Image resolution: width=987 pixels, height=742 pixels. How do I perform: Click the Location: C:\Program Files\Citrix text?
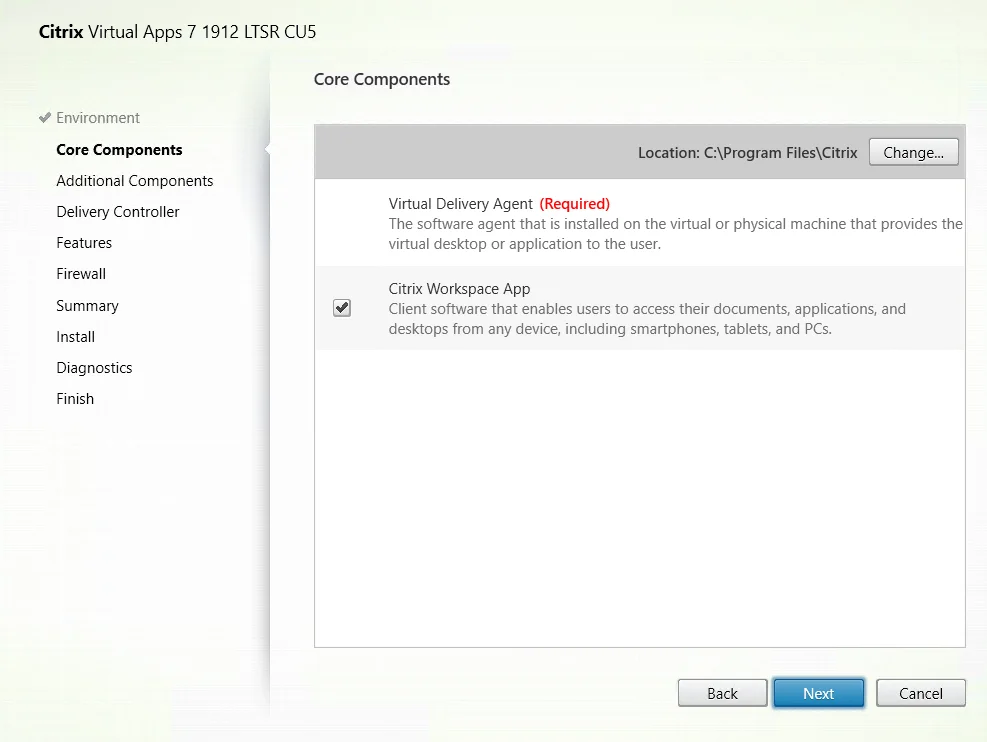[747, 153]
